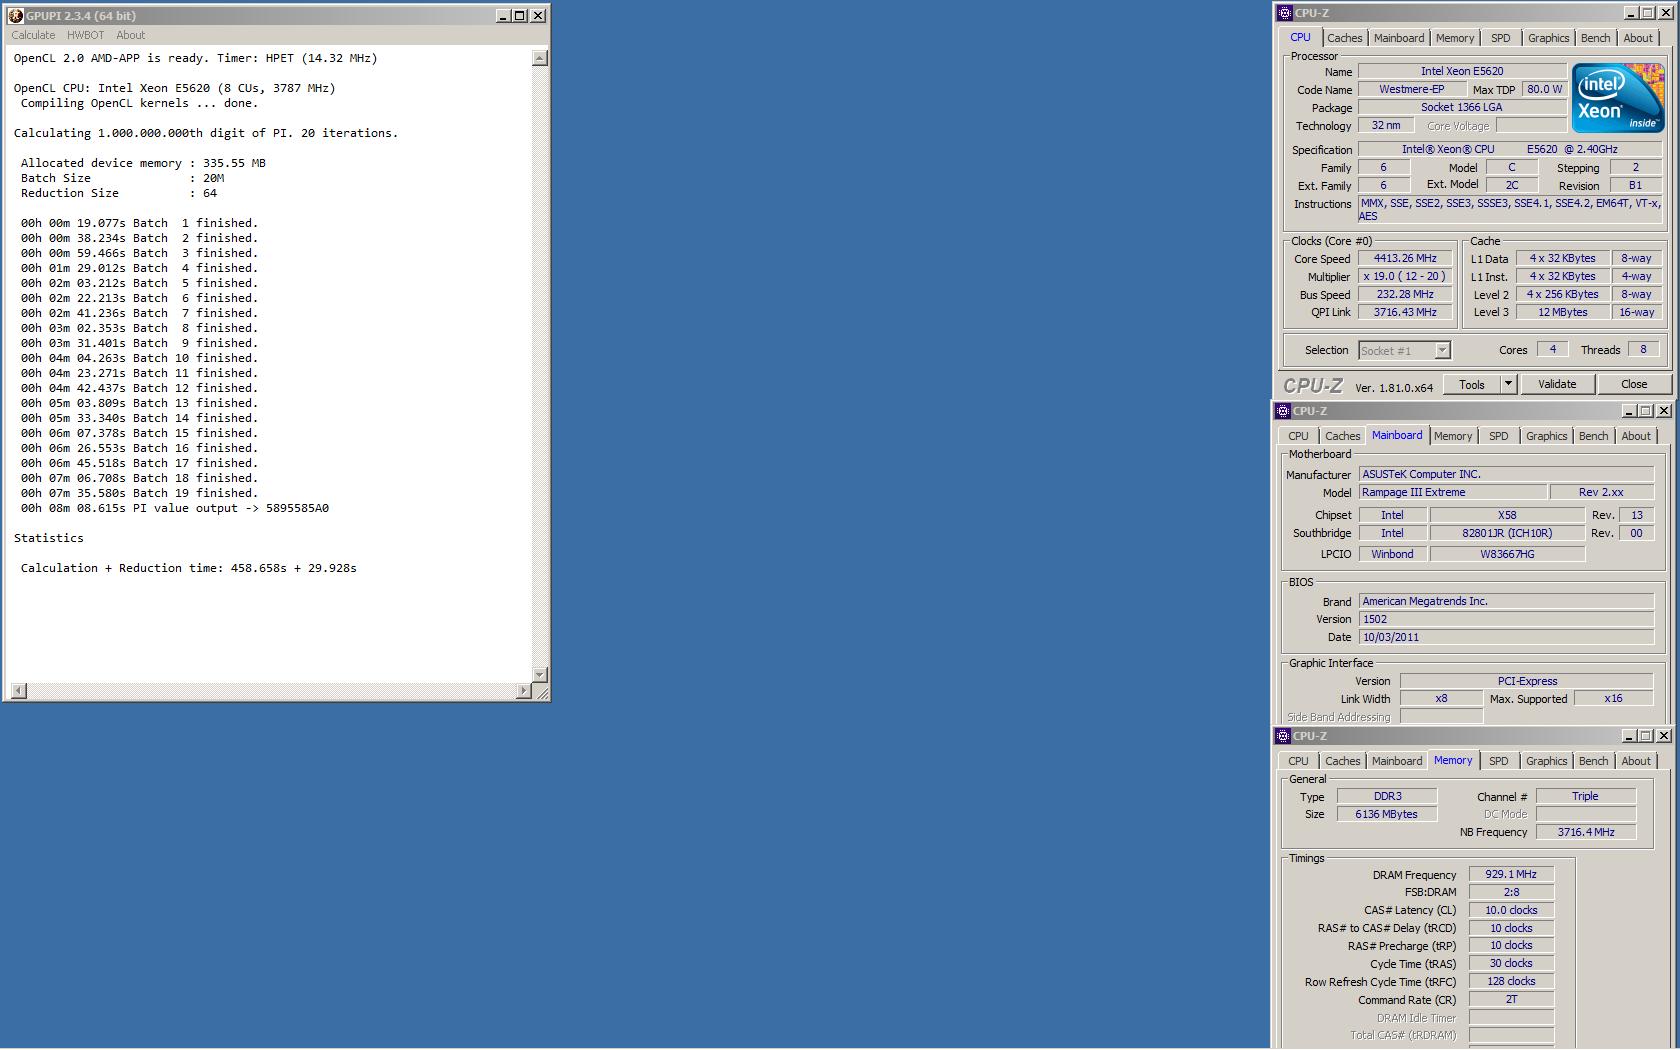The image size is (1680, 1050).
Task: Click the Command Rate 2T value
Action: [1511, 999]
